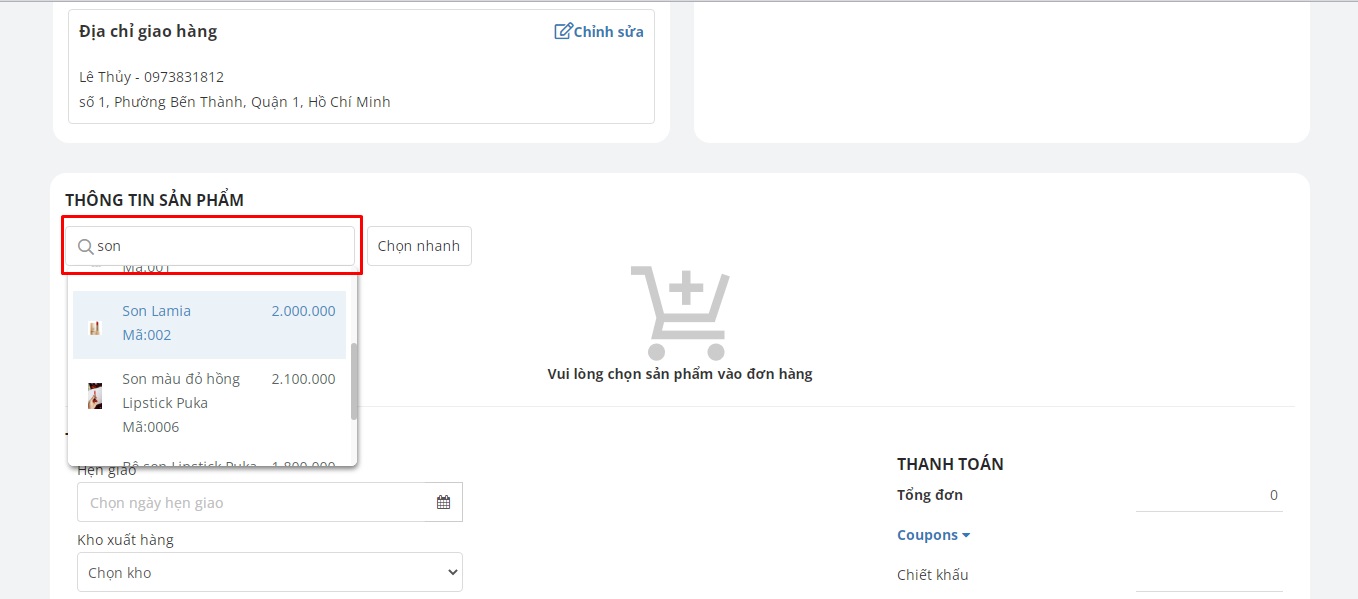This screenshot has height=599, width=1358.
Task: Click the empty shopping cart icon
Action: 680,313
